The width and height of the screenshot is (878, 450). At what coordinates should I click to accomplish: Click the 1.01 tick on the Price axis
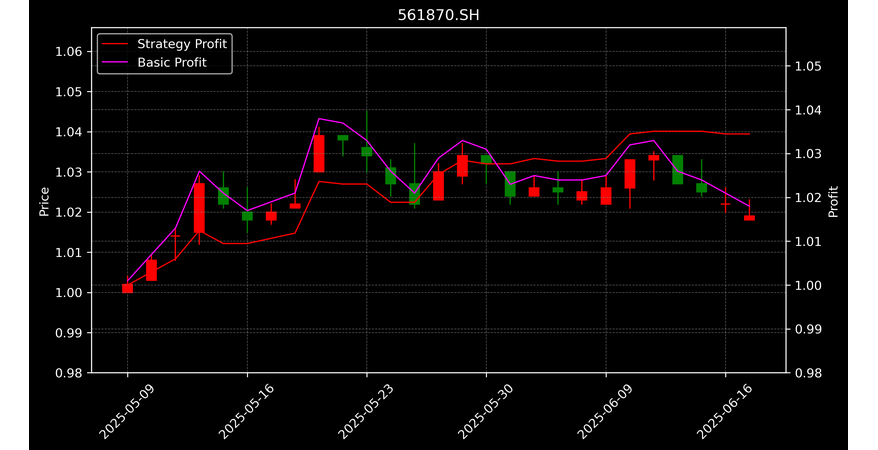click(69, 252)
